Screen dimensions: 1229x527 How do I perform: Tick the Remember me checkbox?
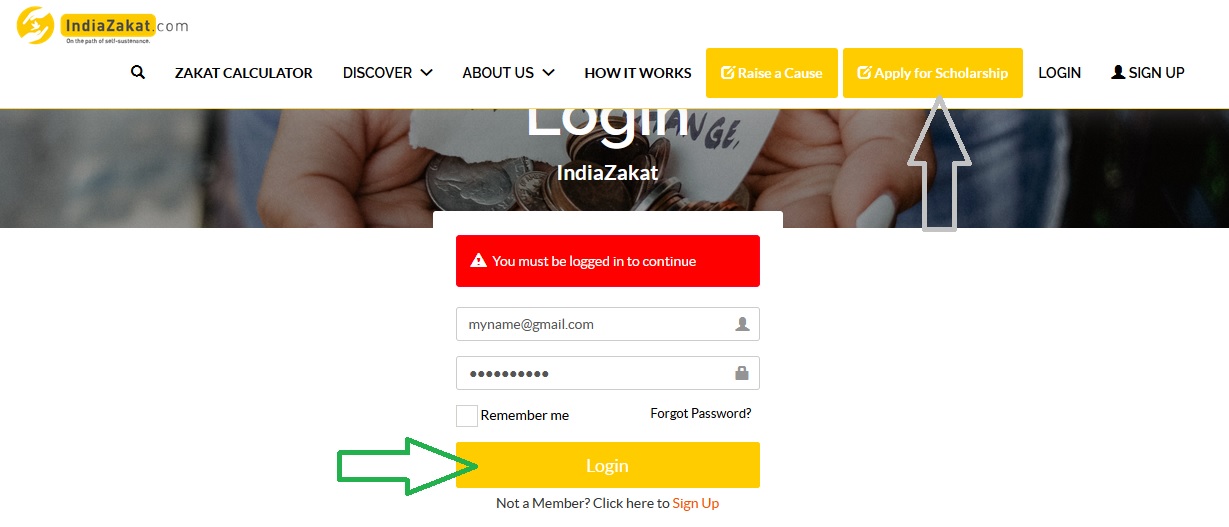coord(467,416)
